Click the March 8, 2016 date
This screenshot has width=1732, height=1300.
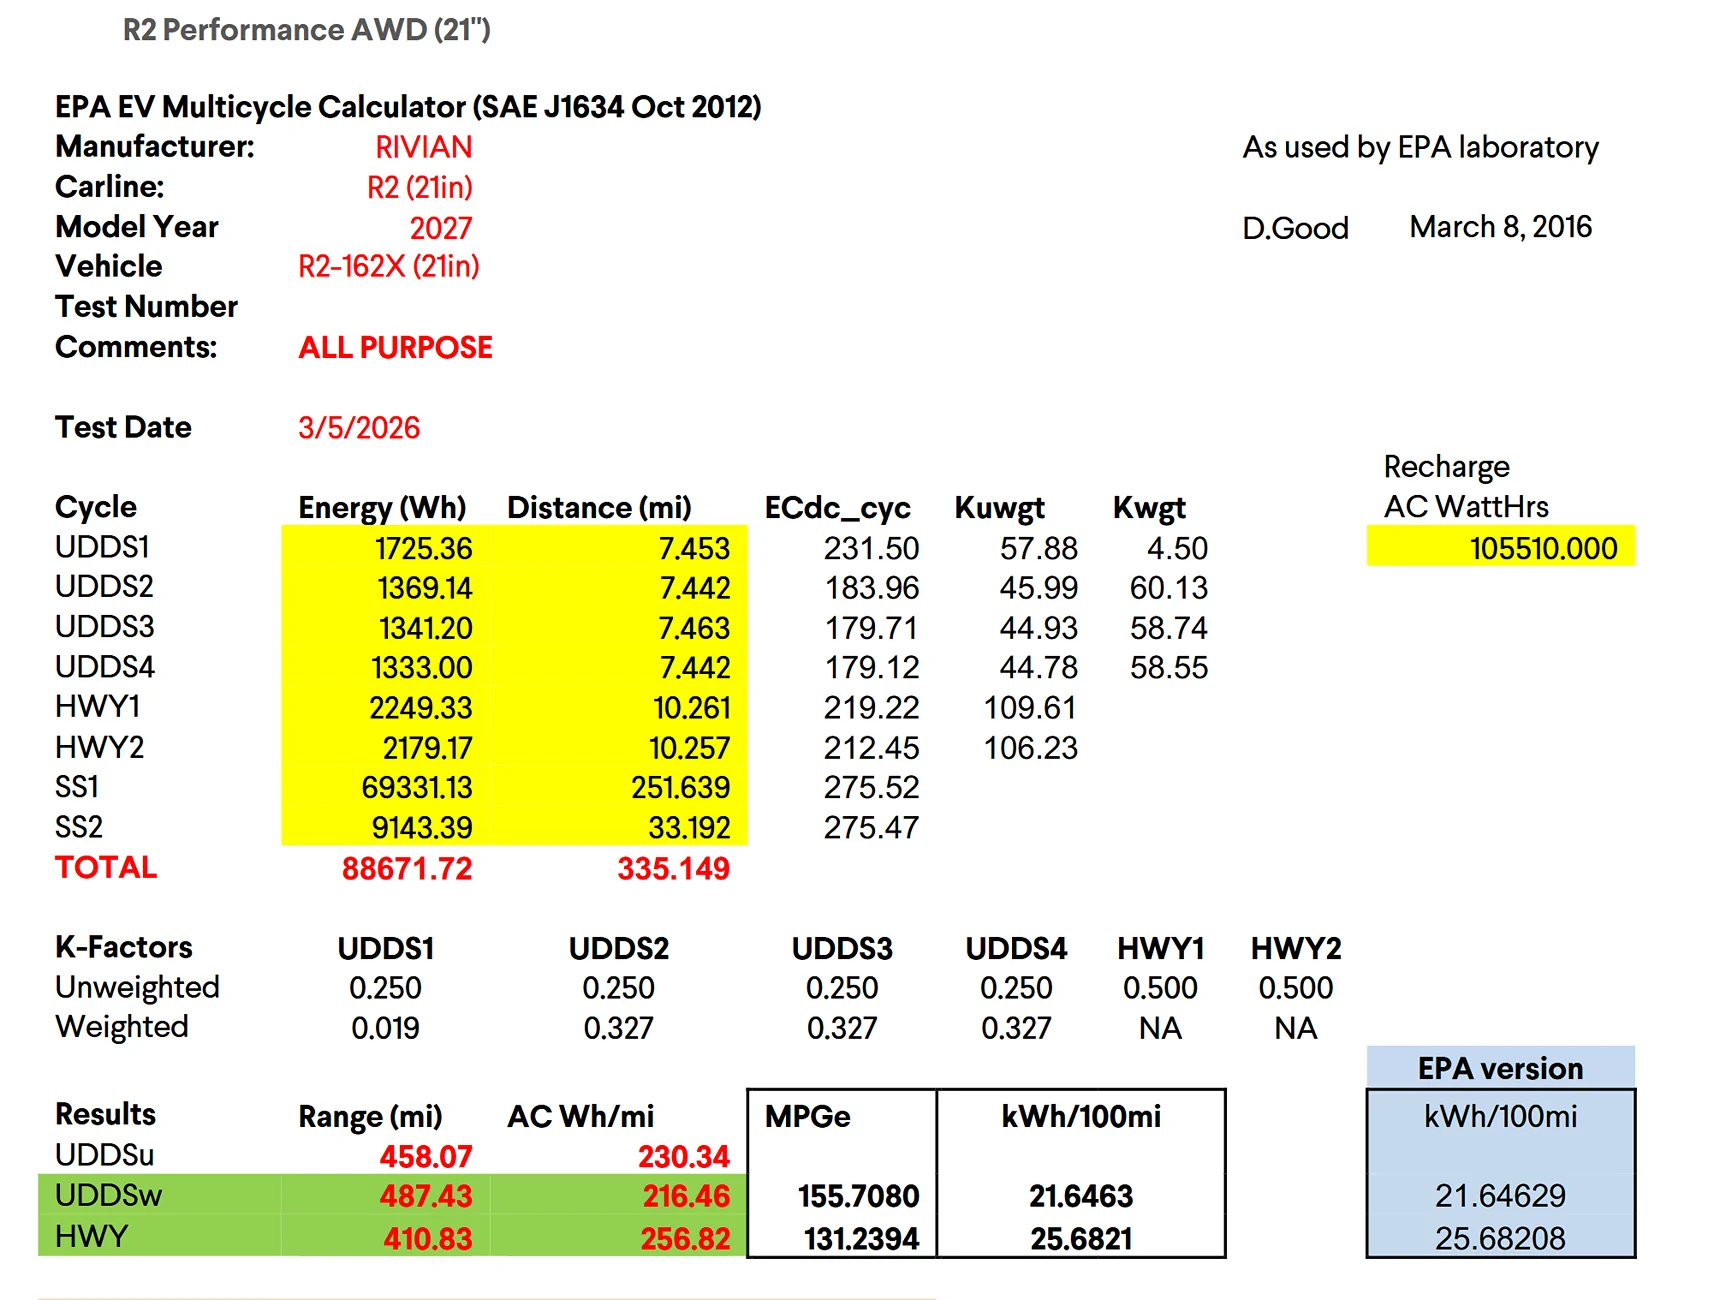coord(1500,227)
